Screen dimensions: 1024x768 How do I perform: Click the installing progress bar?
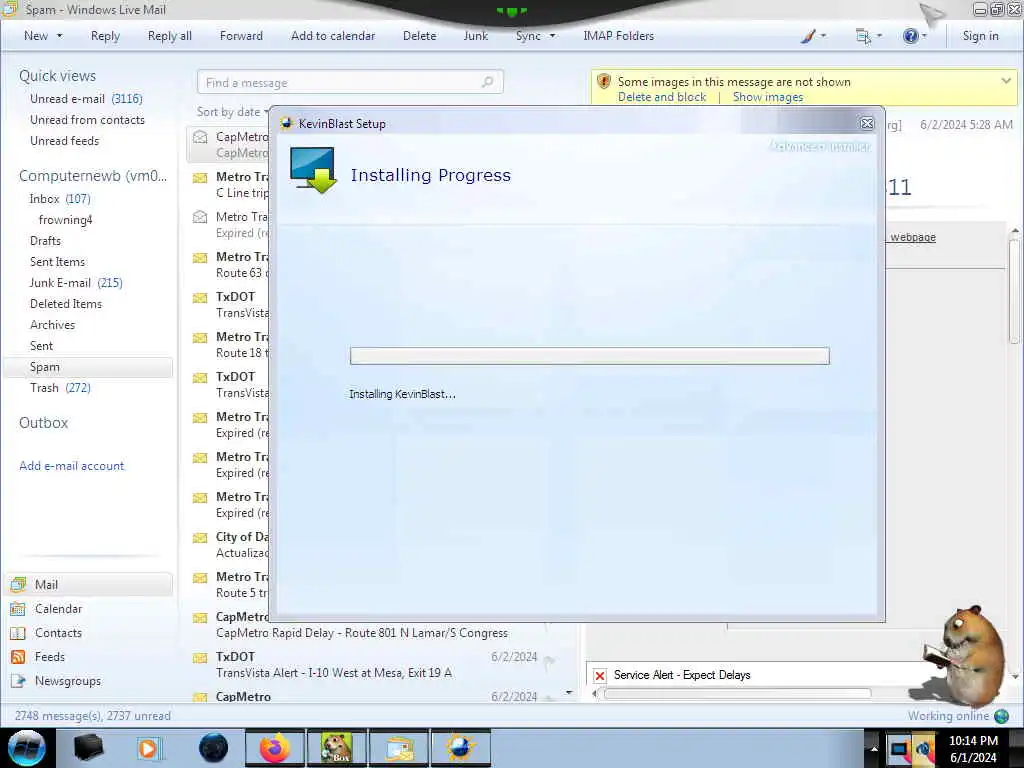pos(590,356)
